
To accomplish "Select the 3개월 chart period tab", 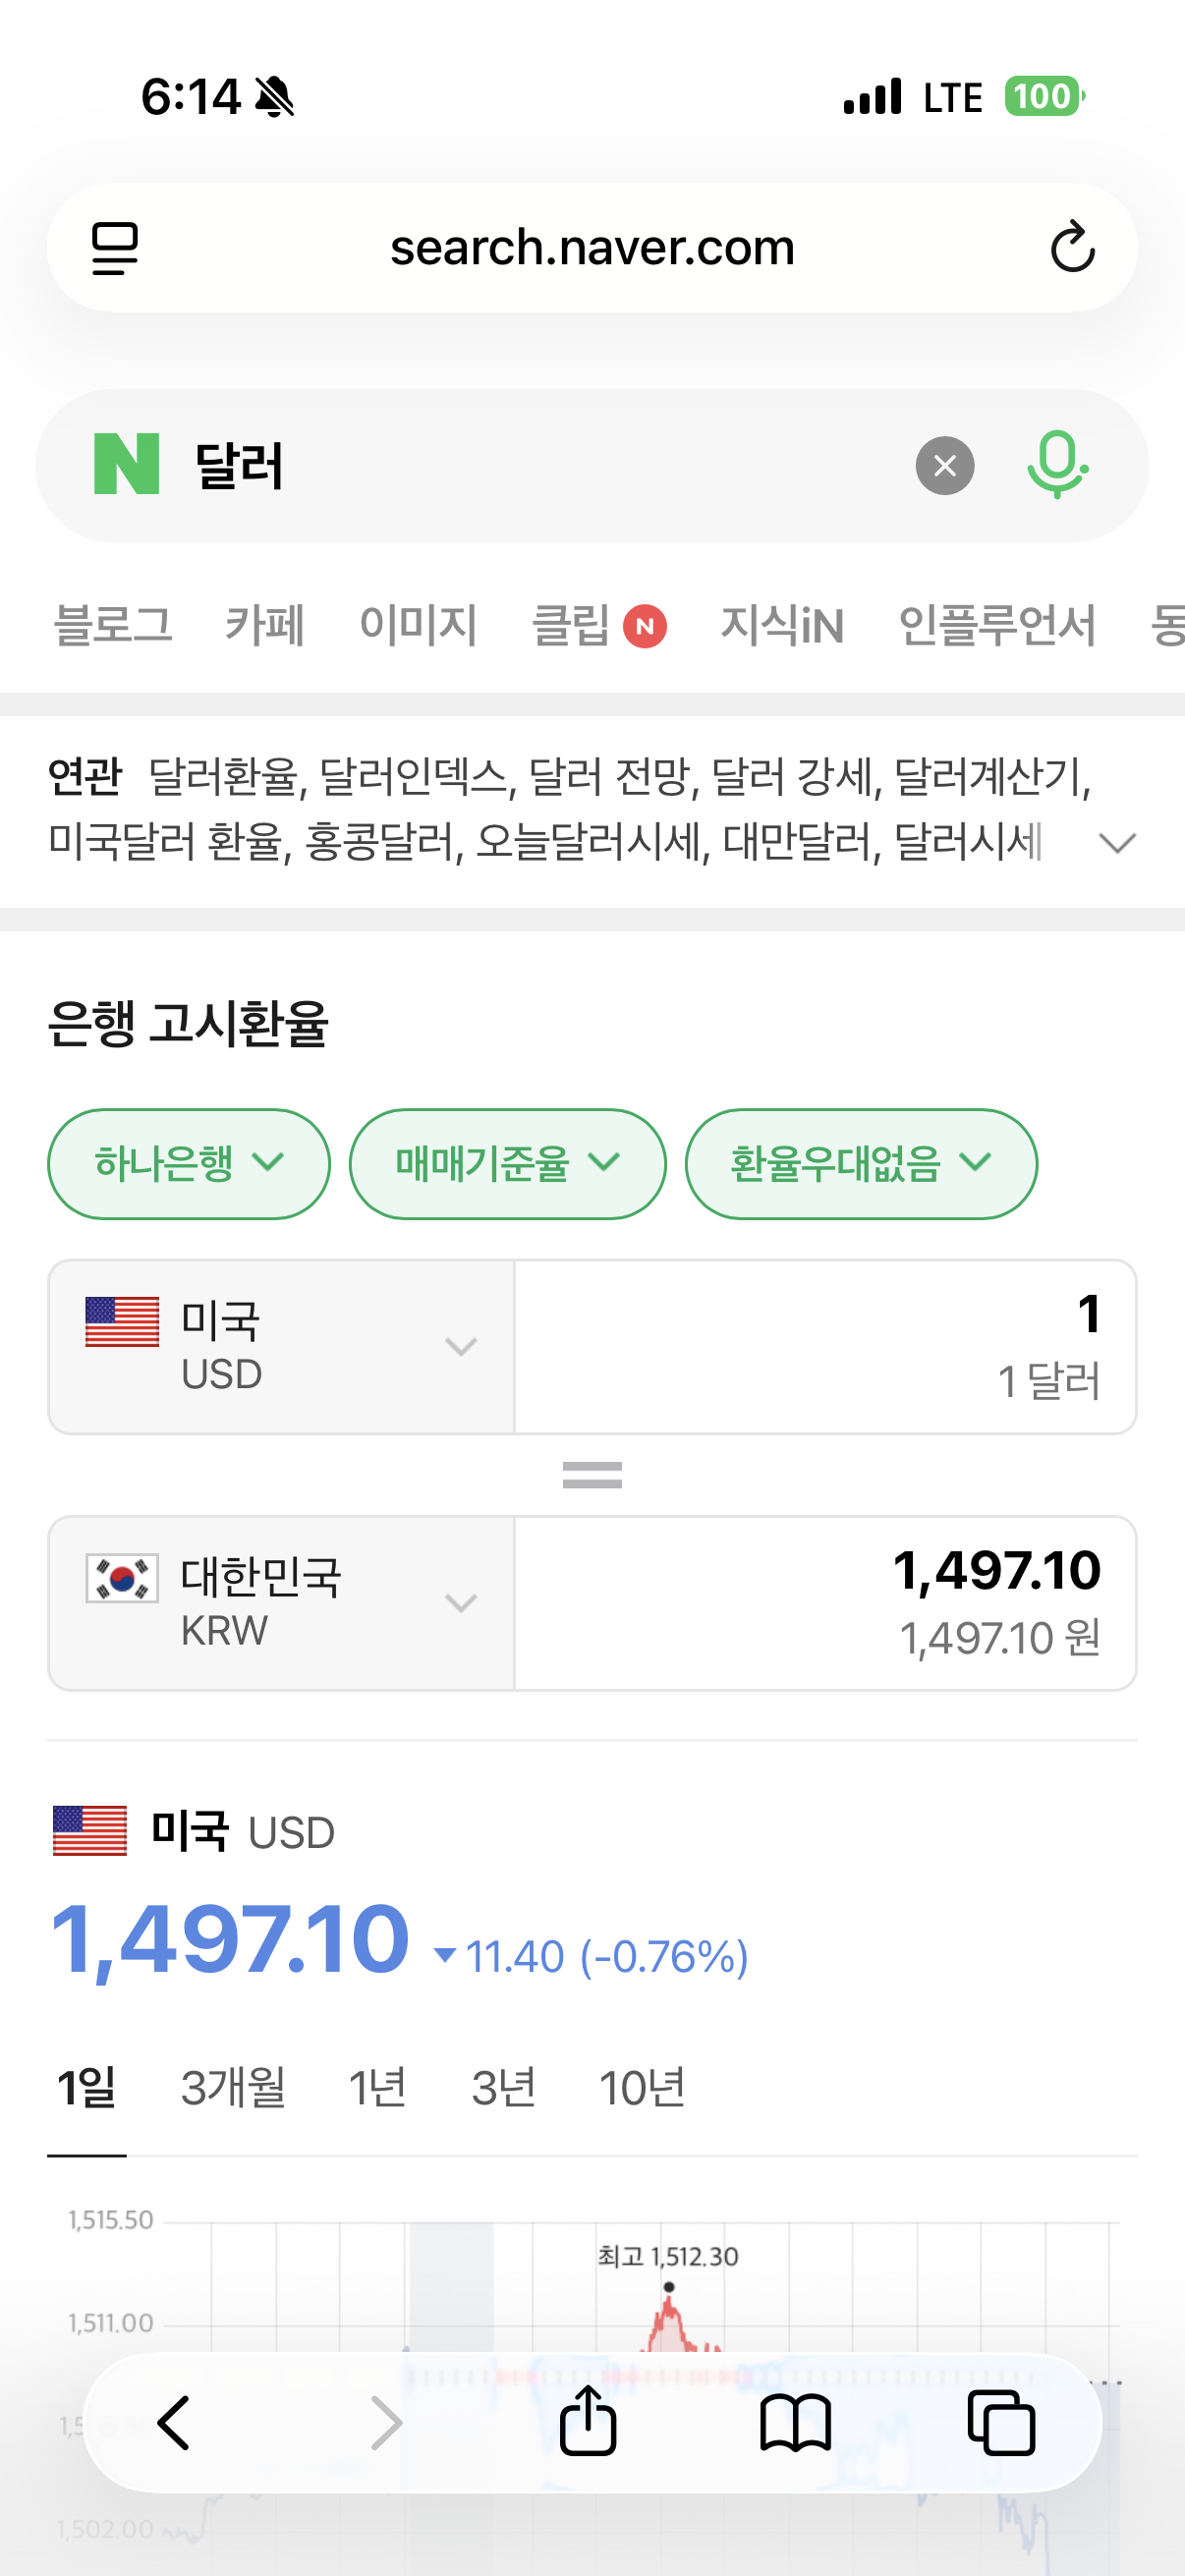I will point(233,2088).
